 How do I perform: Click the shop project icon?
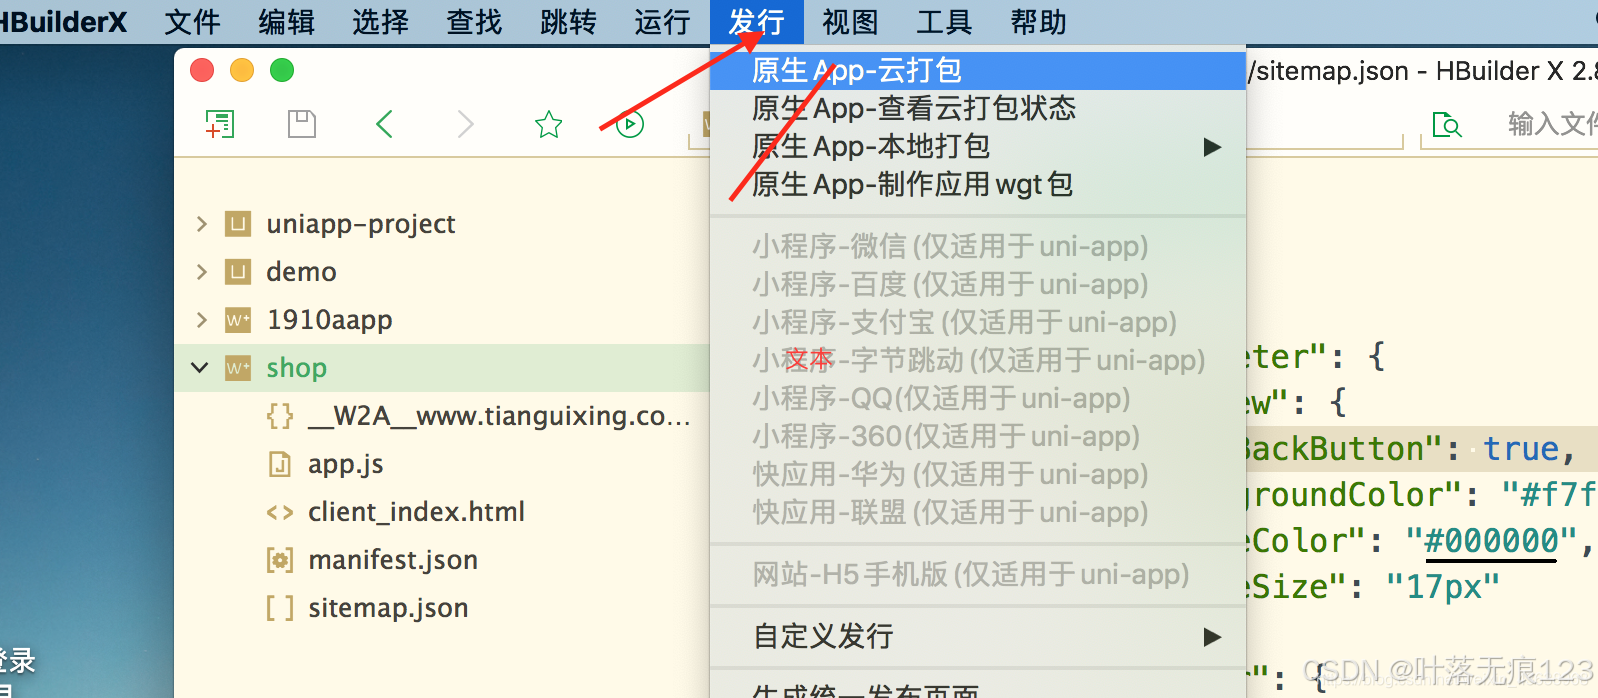coord(237,367)
